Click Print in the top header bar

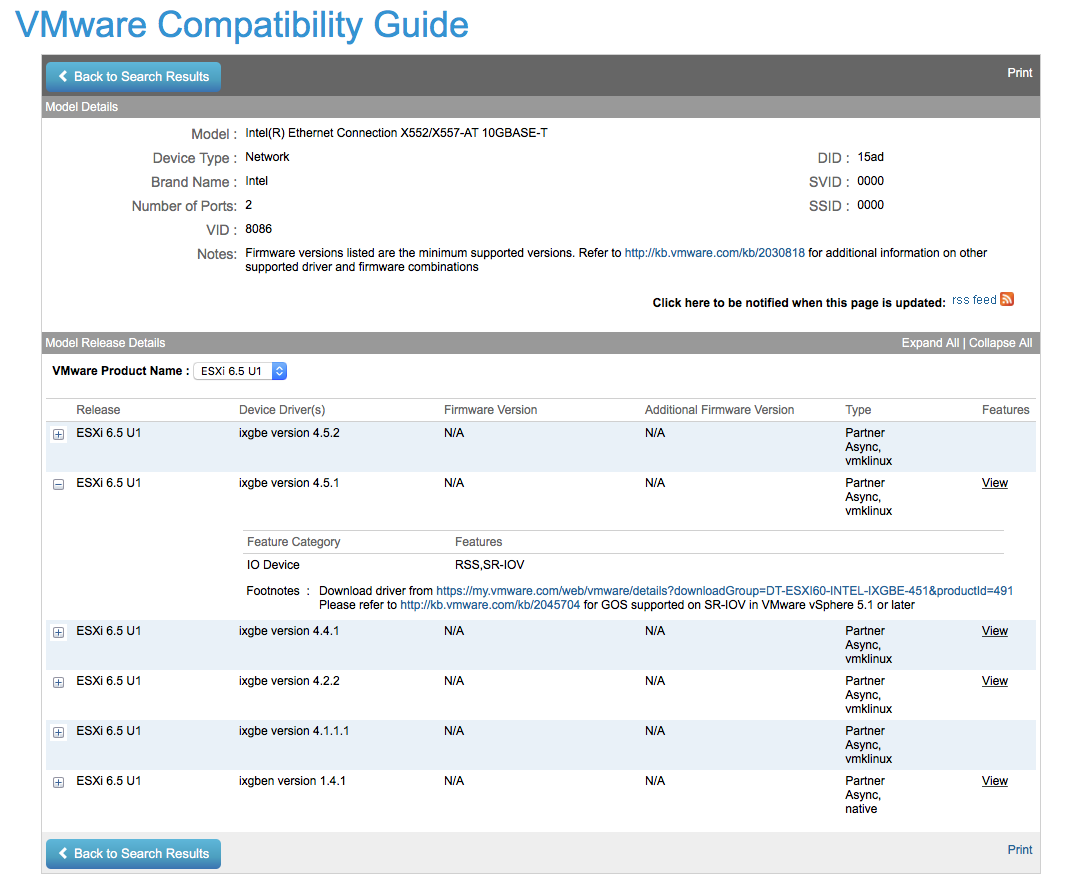click(1019, 73)
